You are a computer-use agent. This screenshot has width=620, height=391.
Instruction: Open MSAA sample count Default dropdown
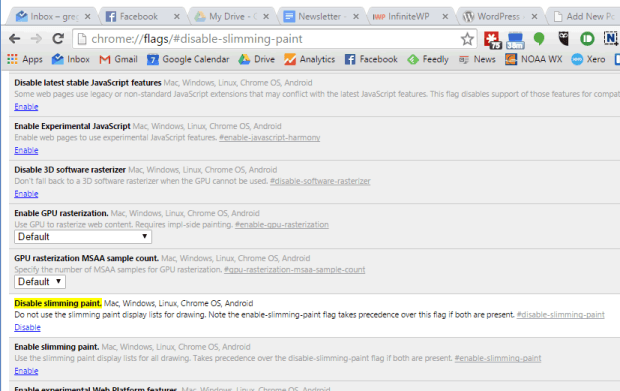point(40,282)
